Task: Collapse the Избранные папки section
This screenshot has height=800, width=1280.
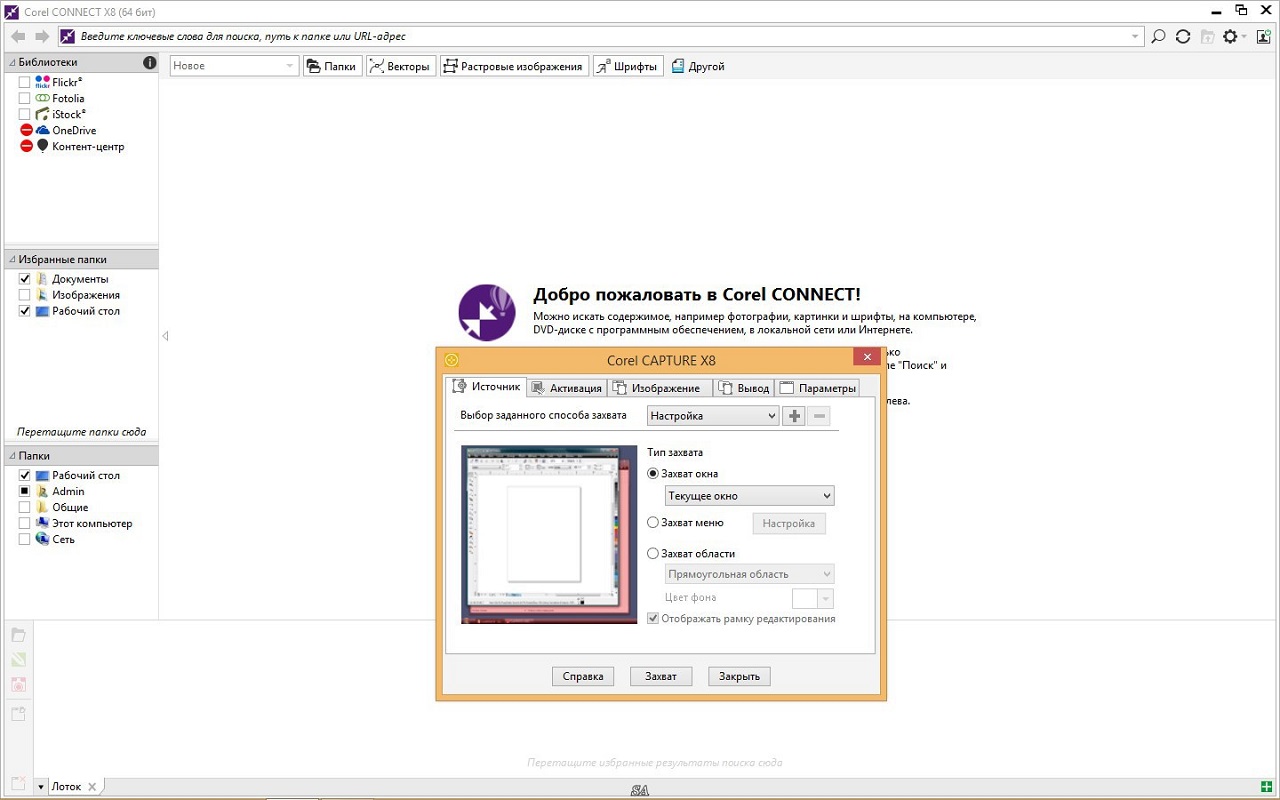Action: point(12,259)
